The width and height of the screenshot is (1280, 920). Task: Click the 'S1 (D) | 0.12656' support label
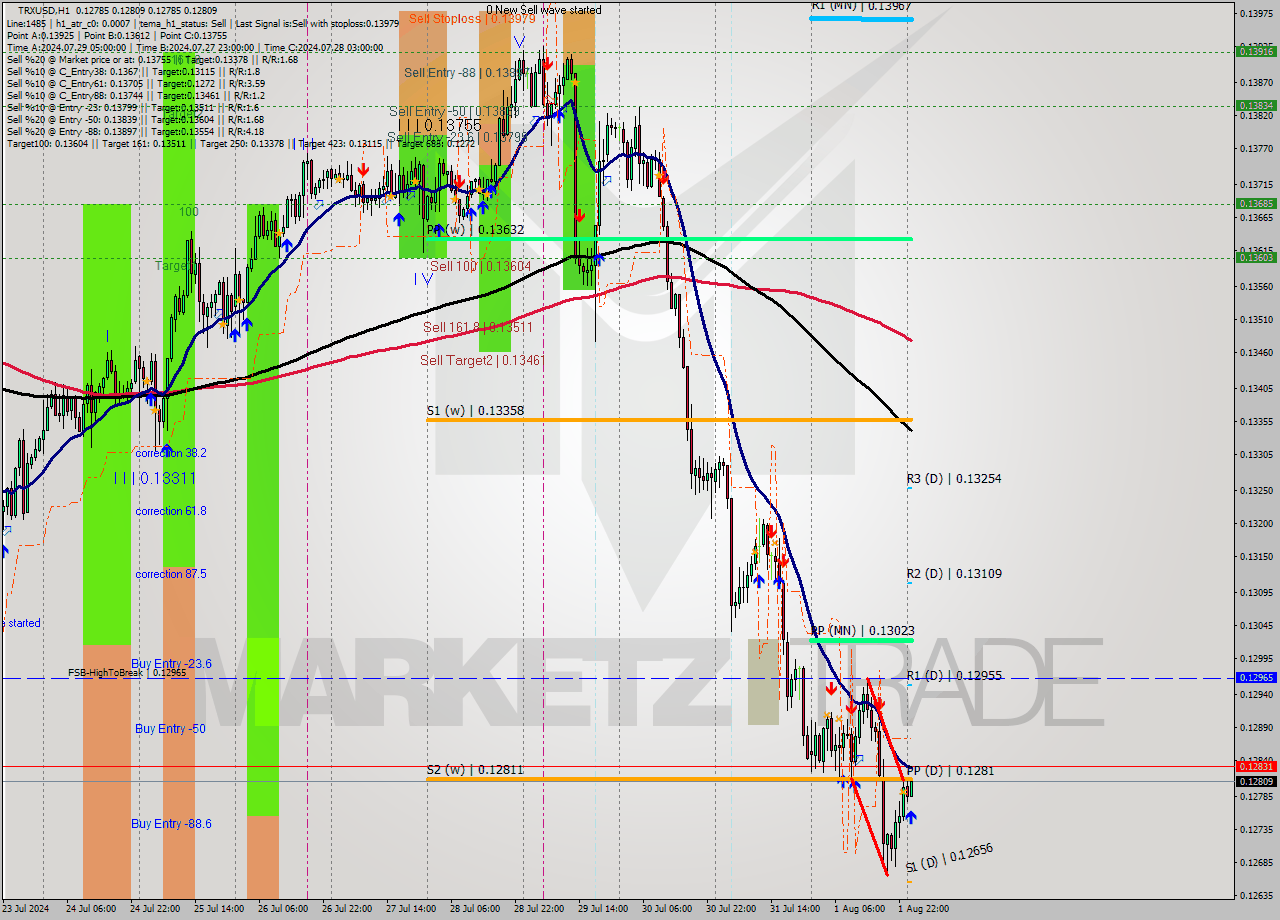949,858
